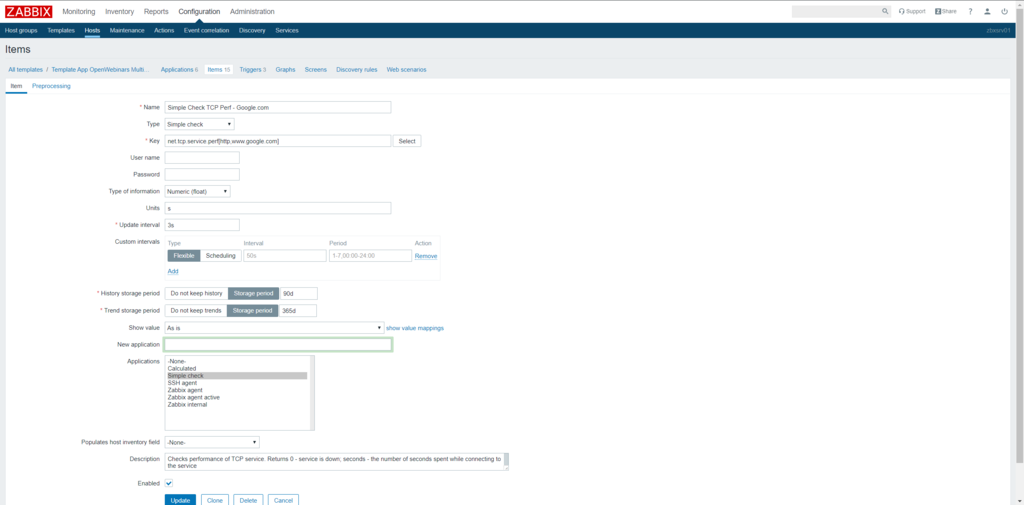Expand the Type of information dropdown

[198, 191]
